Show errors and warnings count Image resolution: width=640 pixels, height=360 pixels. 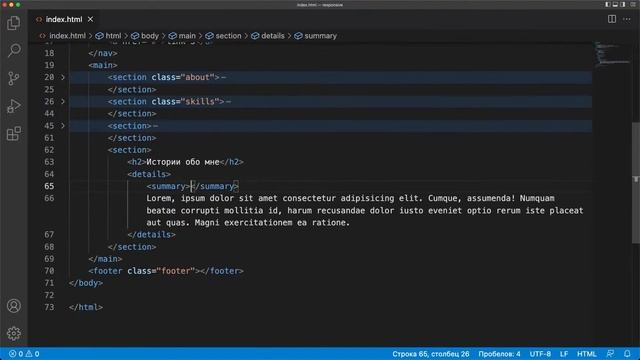pyautogui.click(x=24, y=354)
